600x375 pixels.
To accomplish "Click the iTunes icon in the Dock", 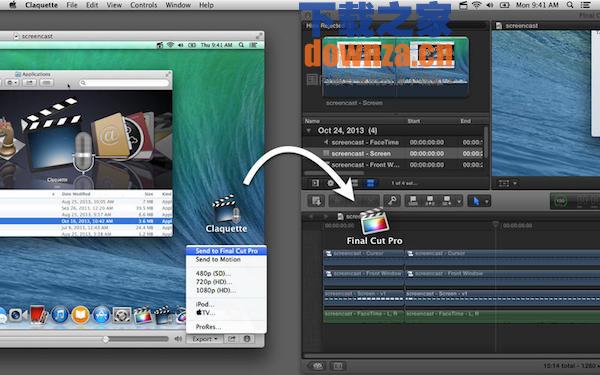I will (60, 315).
